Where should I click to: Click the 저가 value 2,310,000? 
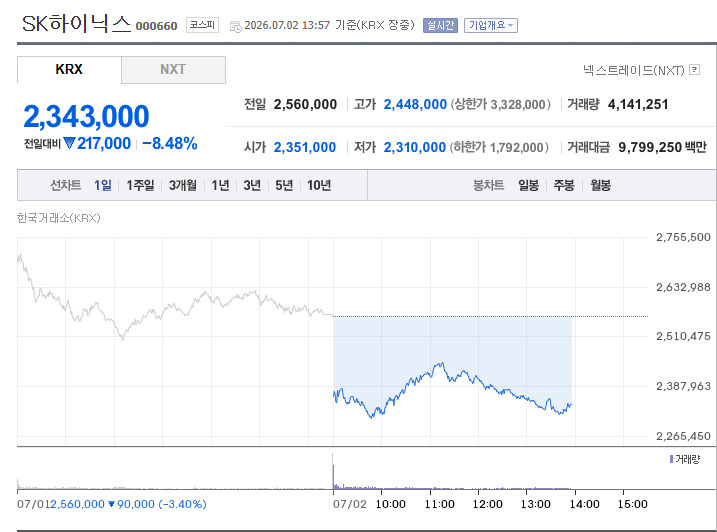(x=415, y=147)
